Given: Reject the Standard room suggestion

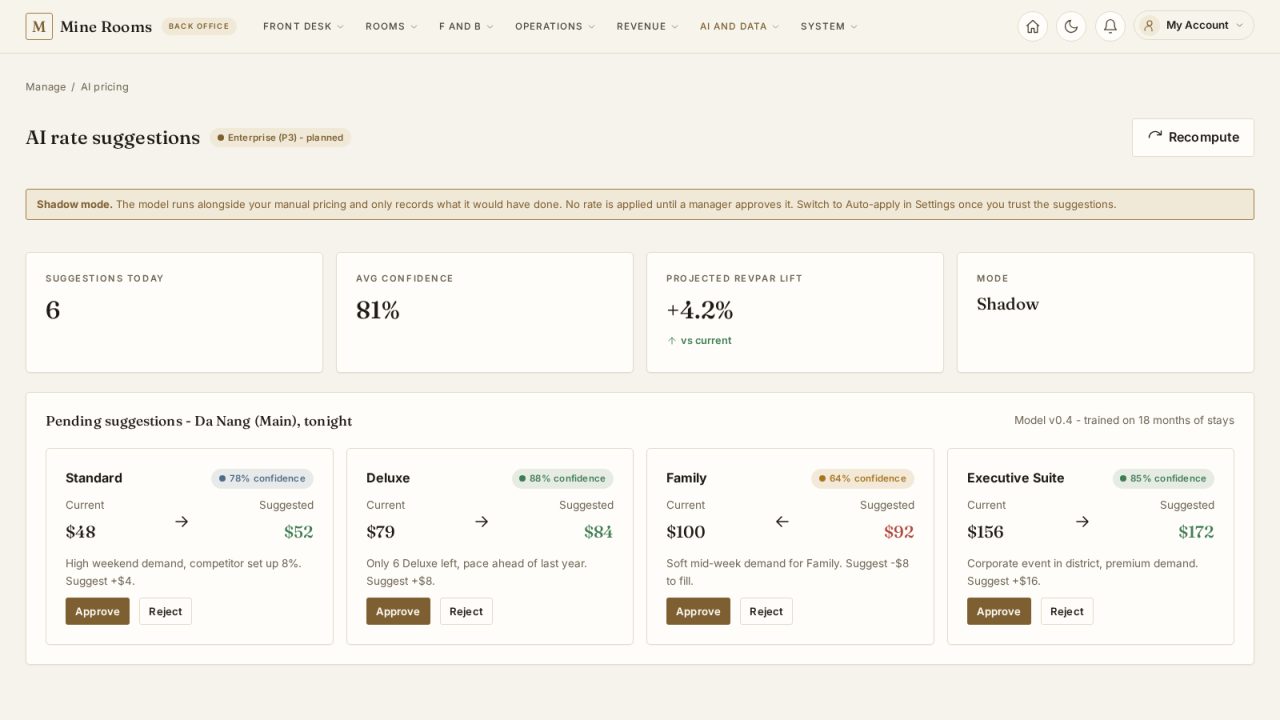Looking at the screenshot, I should point(165,611).
